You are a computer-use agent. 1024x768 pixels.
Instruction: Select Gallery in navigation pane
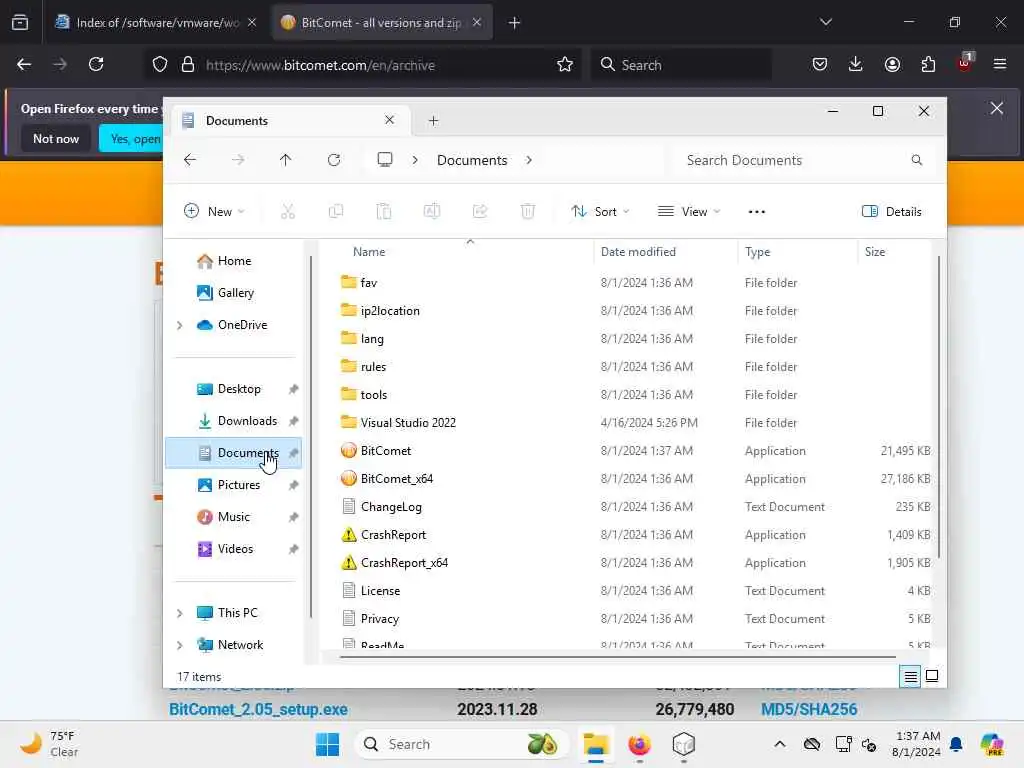(x=234, y=293)
